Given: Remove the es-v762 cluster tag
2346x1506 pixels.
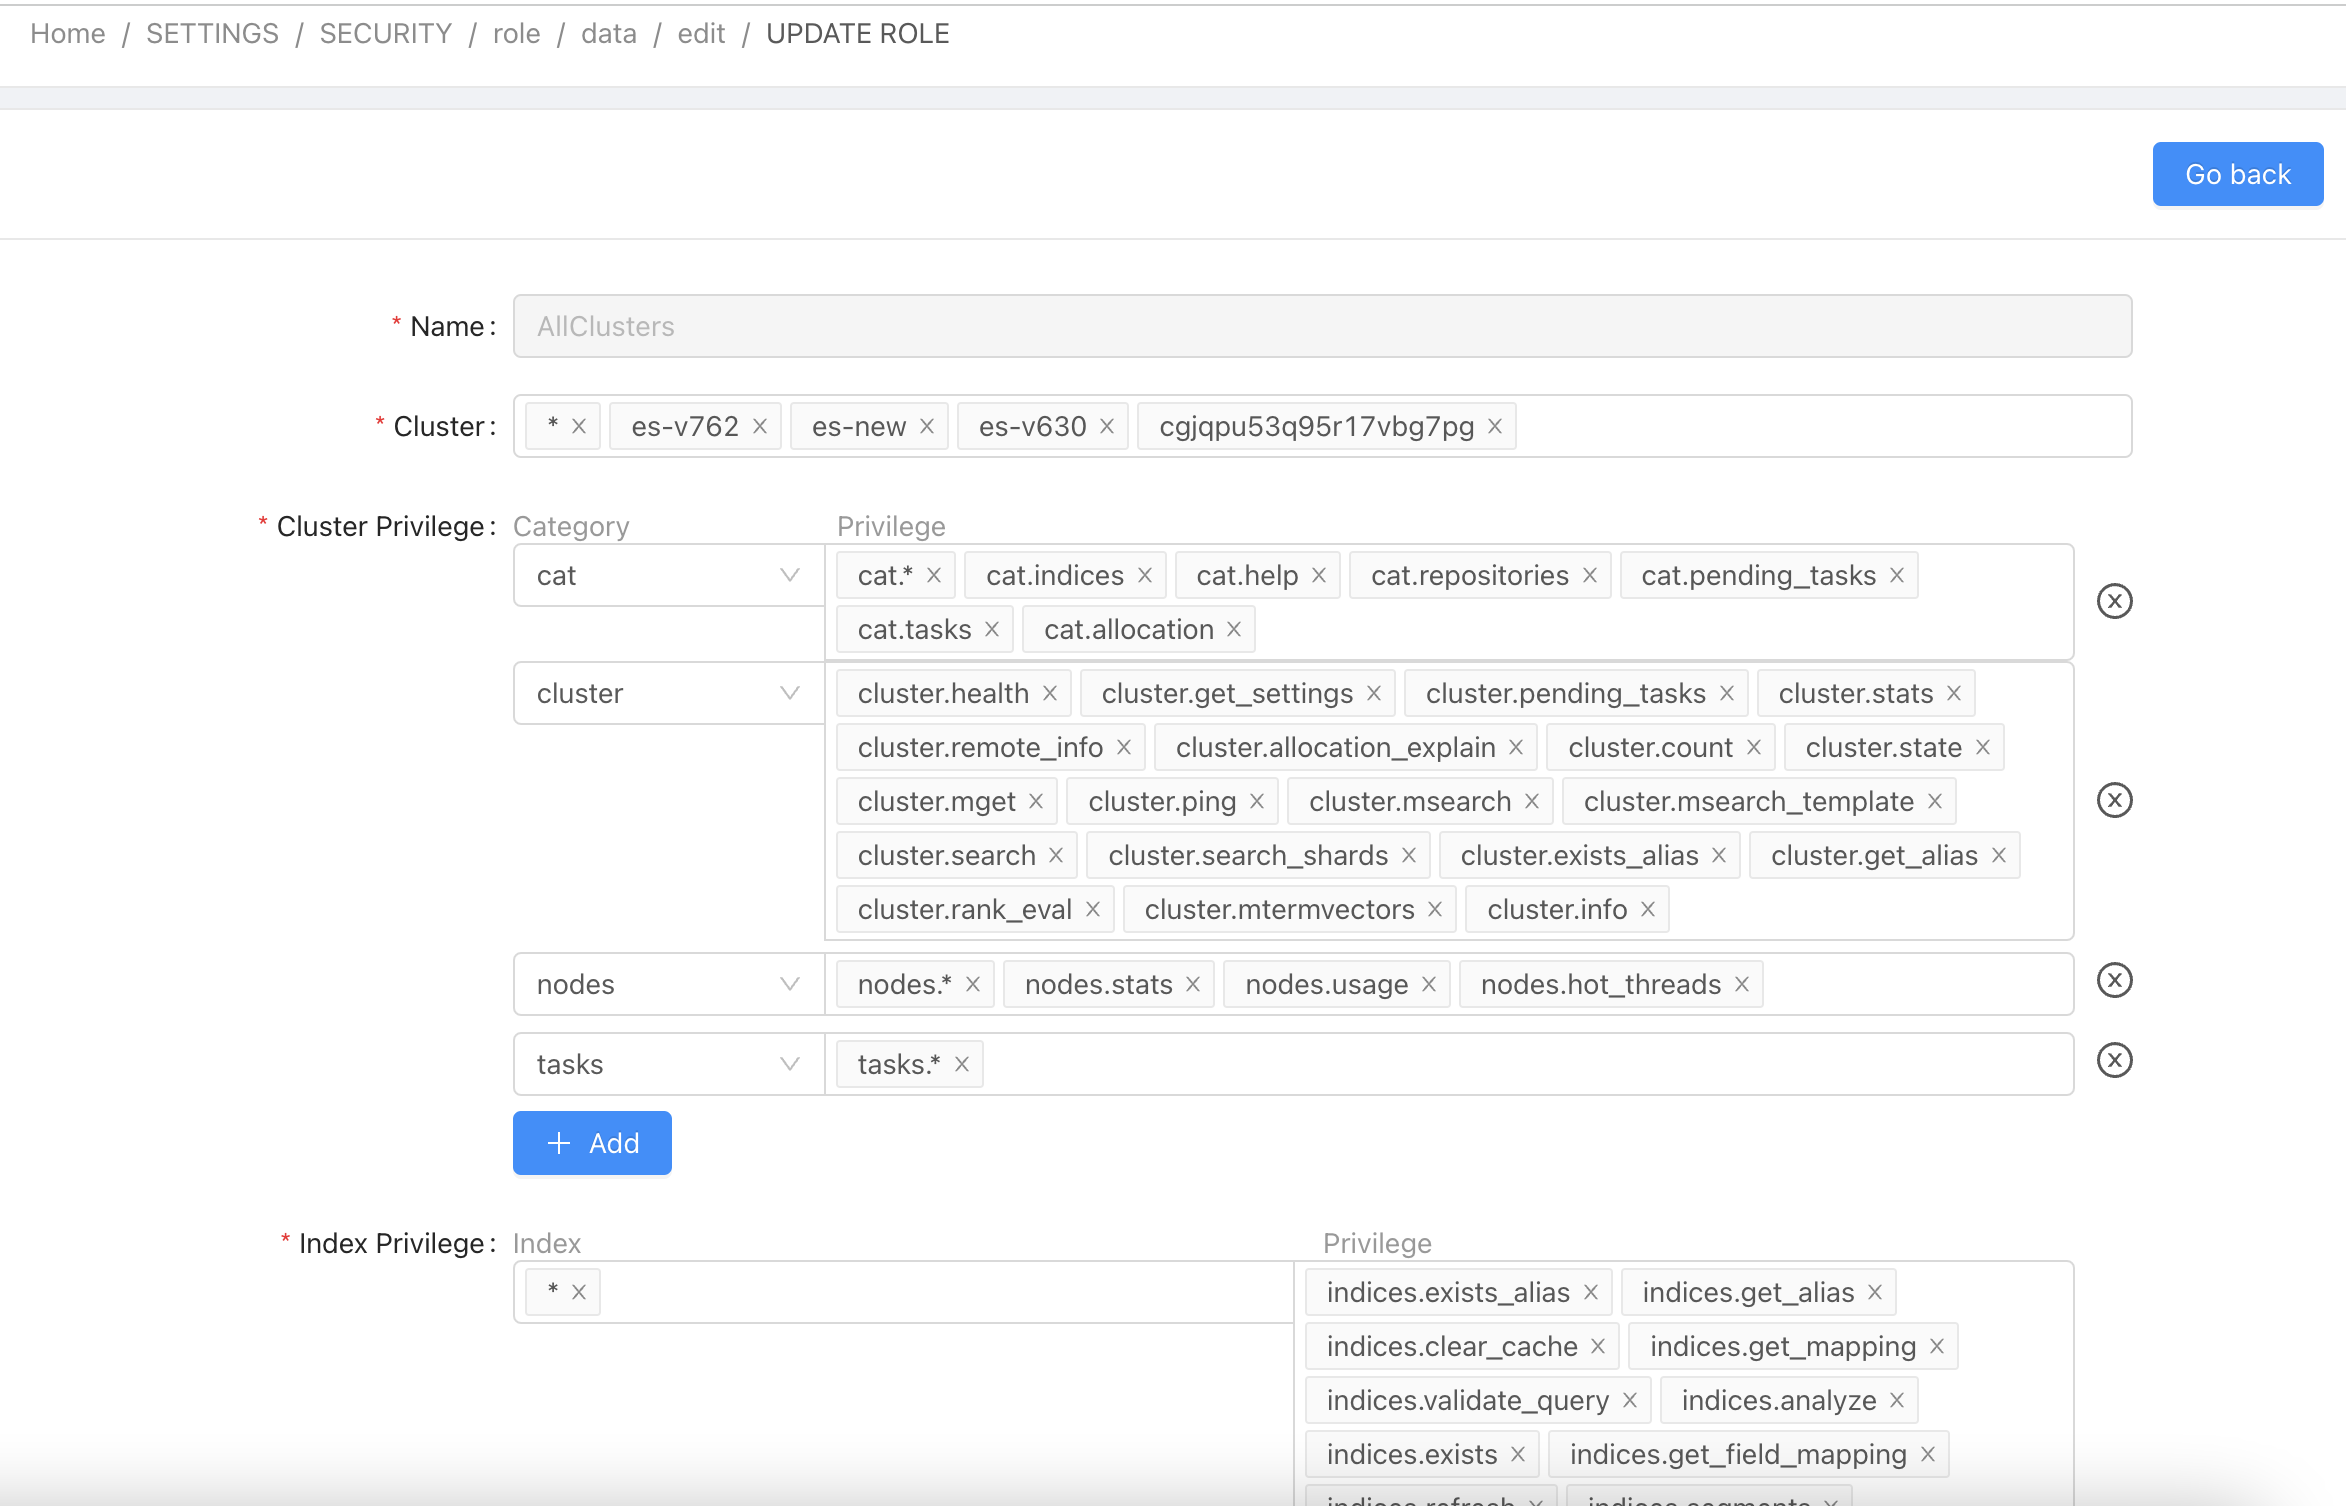Looking at the screenshot, I should (759, 425).
